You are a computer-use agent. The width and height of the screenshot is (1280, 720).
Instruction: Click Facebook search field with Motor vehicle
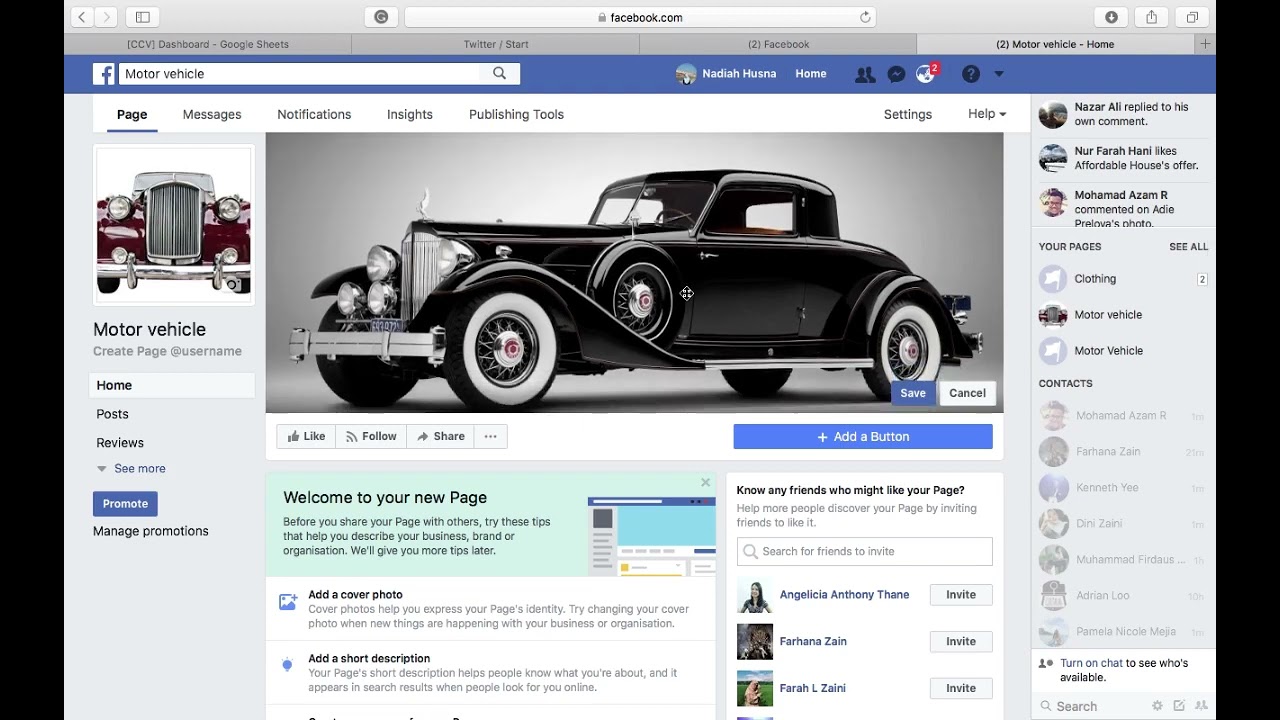[299, 74]
